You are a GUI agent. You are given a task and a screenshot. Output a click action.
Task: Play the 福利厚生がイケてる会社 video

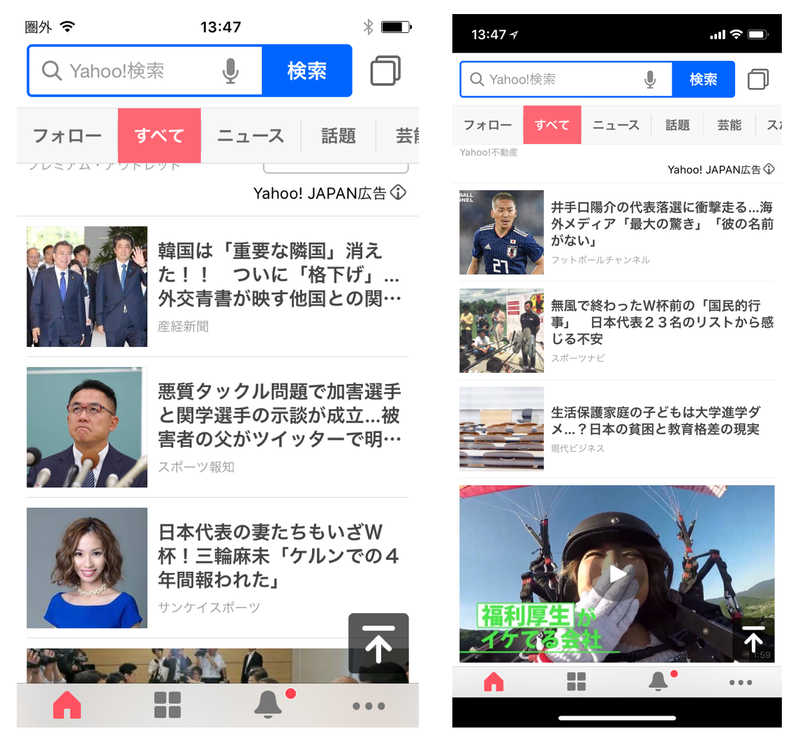[x=617, y=574]
